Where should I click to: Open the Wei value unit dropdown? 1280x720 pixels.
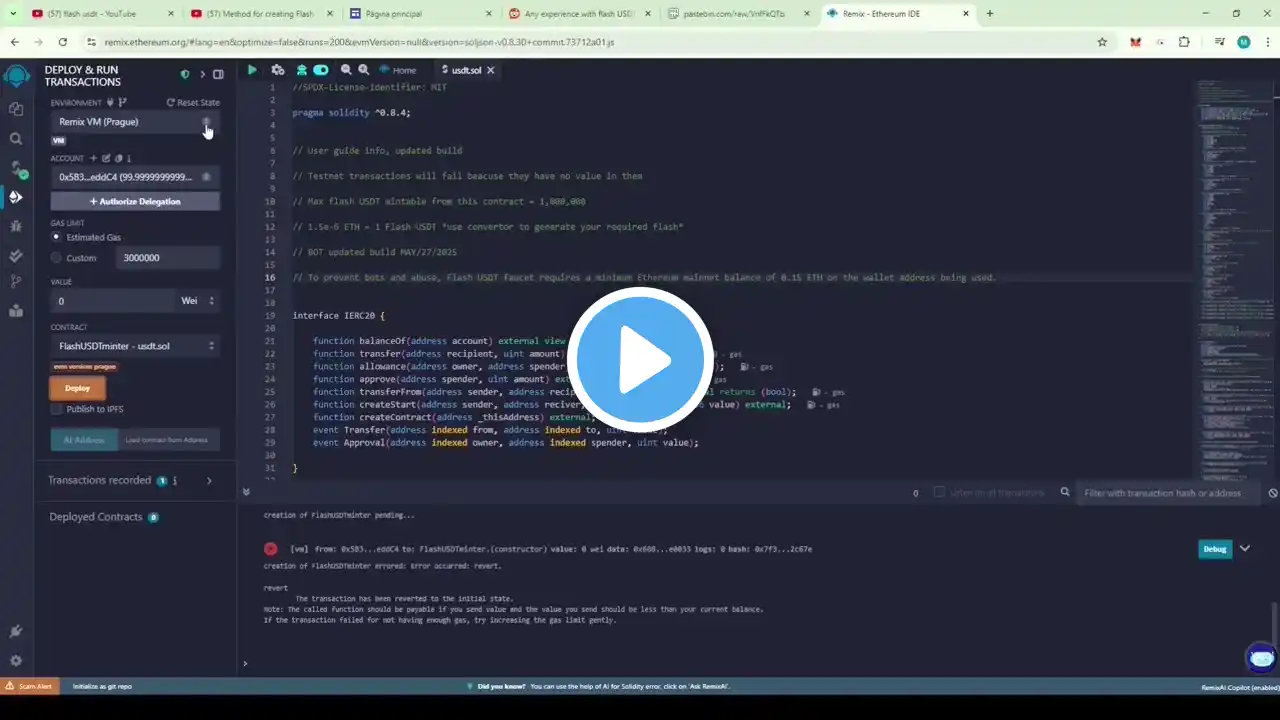(198, 301)
